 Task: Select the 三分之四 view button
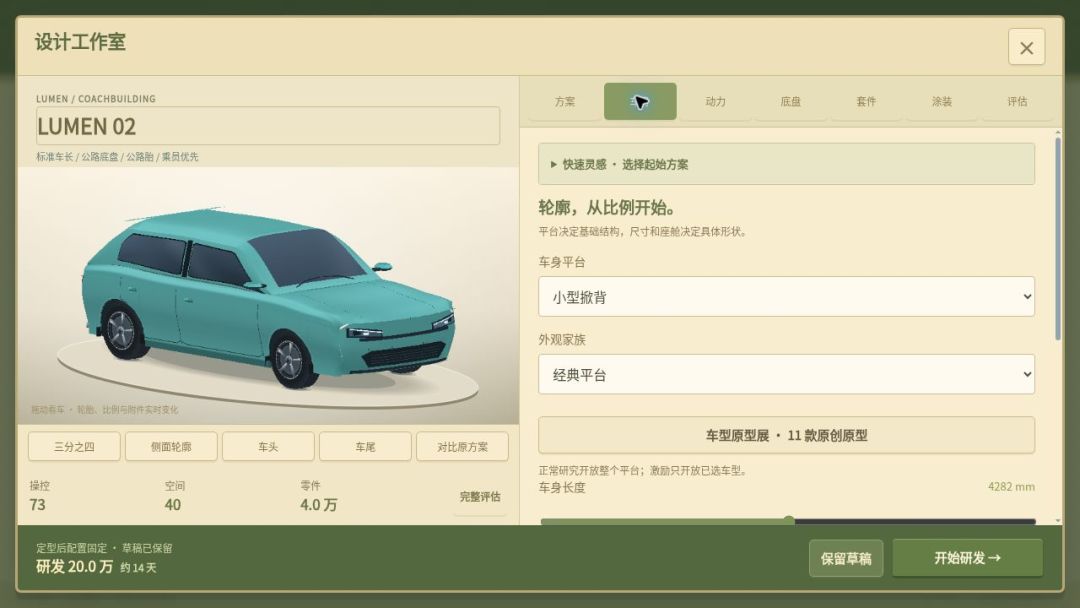(x=74, y=447)
